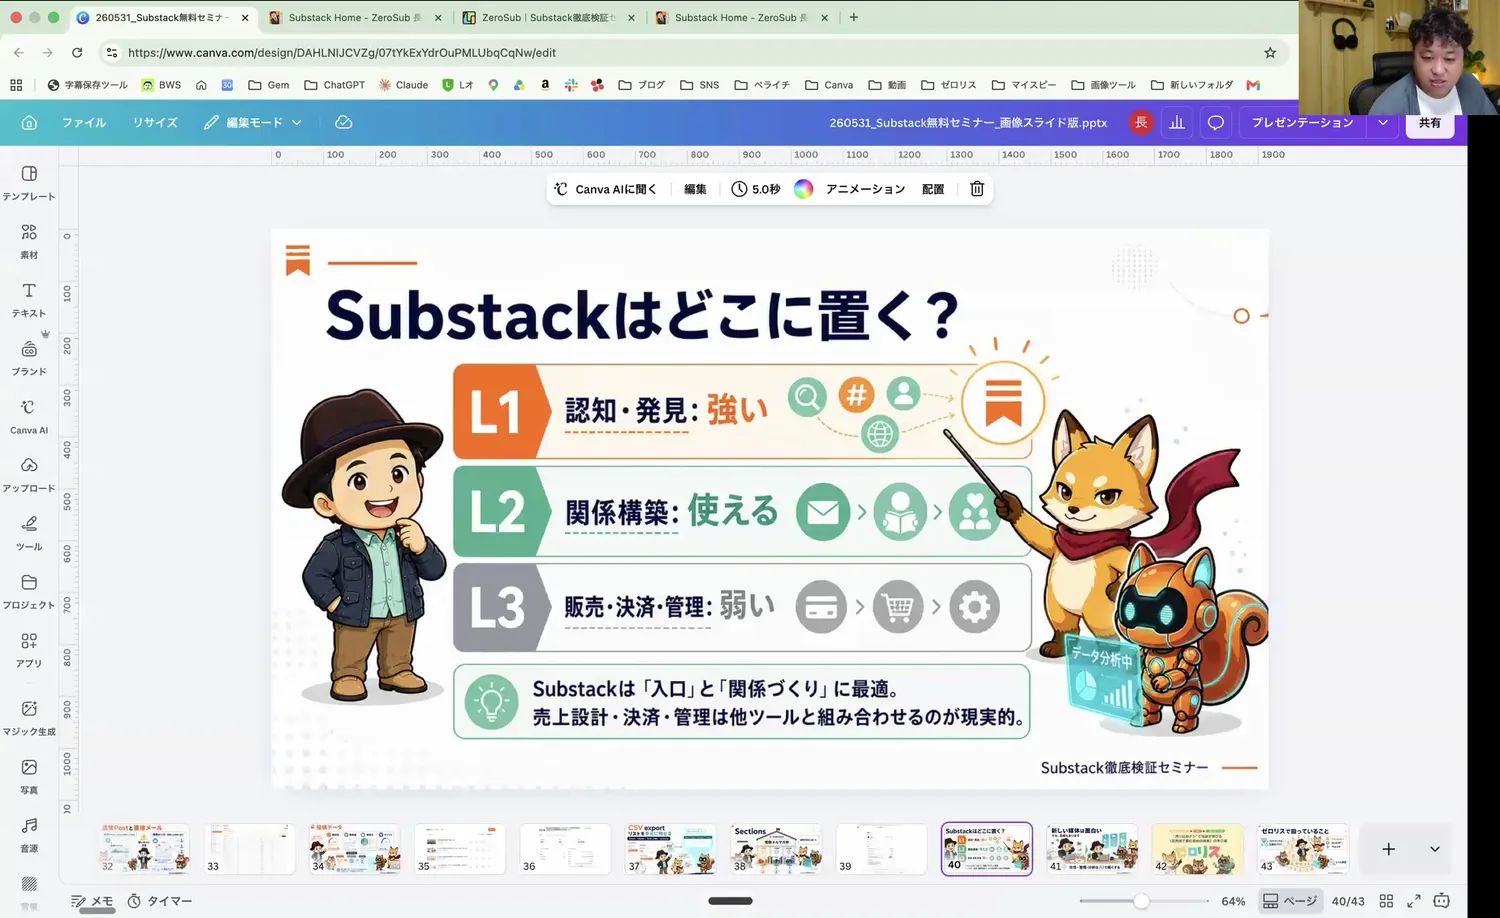Open the ブランド (Brand) sidebar panel

click(29, 357)
